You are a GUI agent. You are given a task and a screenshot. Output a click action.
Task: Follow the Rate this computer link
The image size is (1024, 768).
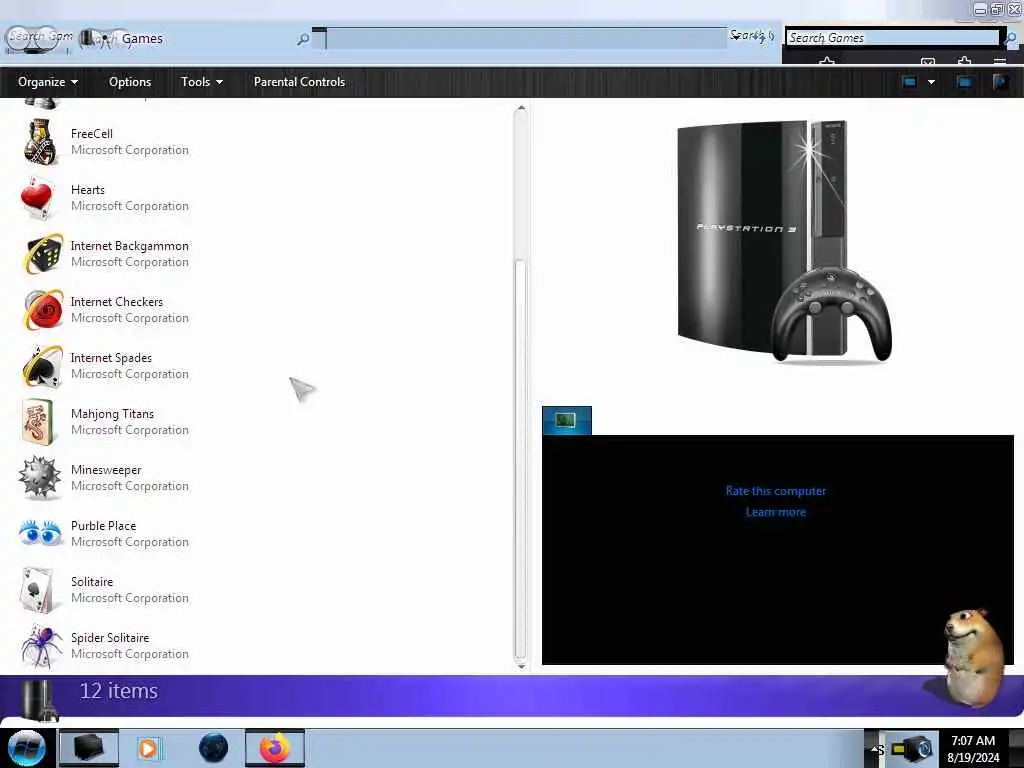click(x=776, y=491)
